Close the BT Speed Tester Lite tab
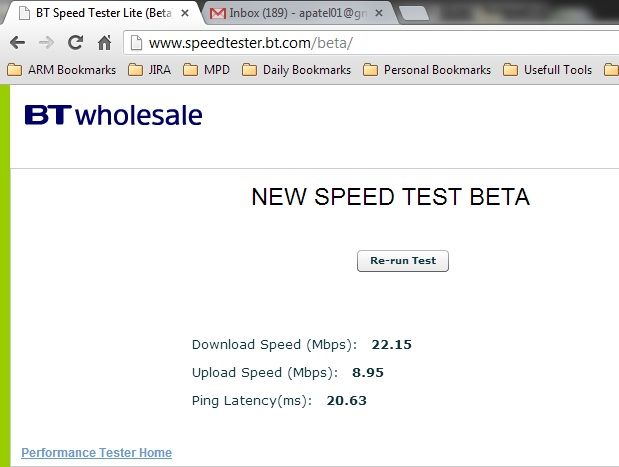The height and width of the screenshot is (467, 619). point(185,13)
